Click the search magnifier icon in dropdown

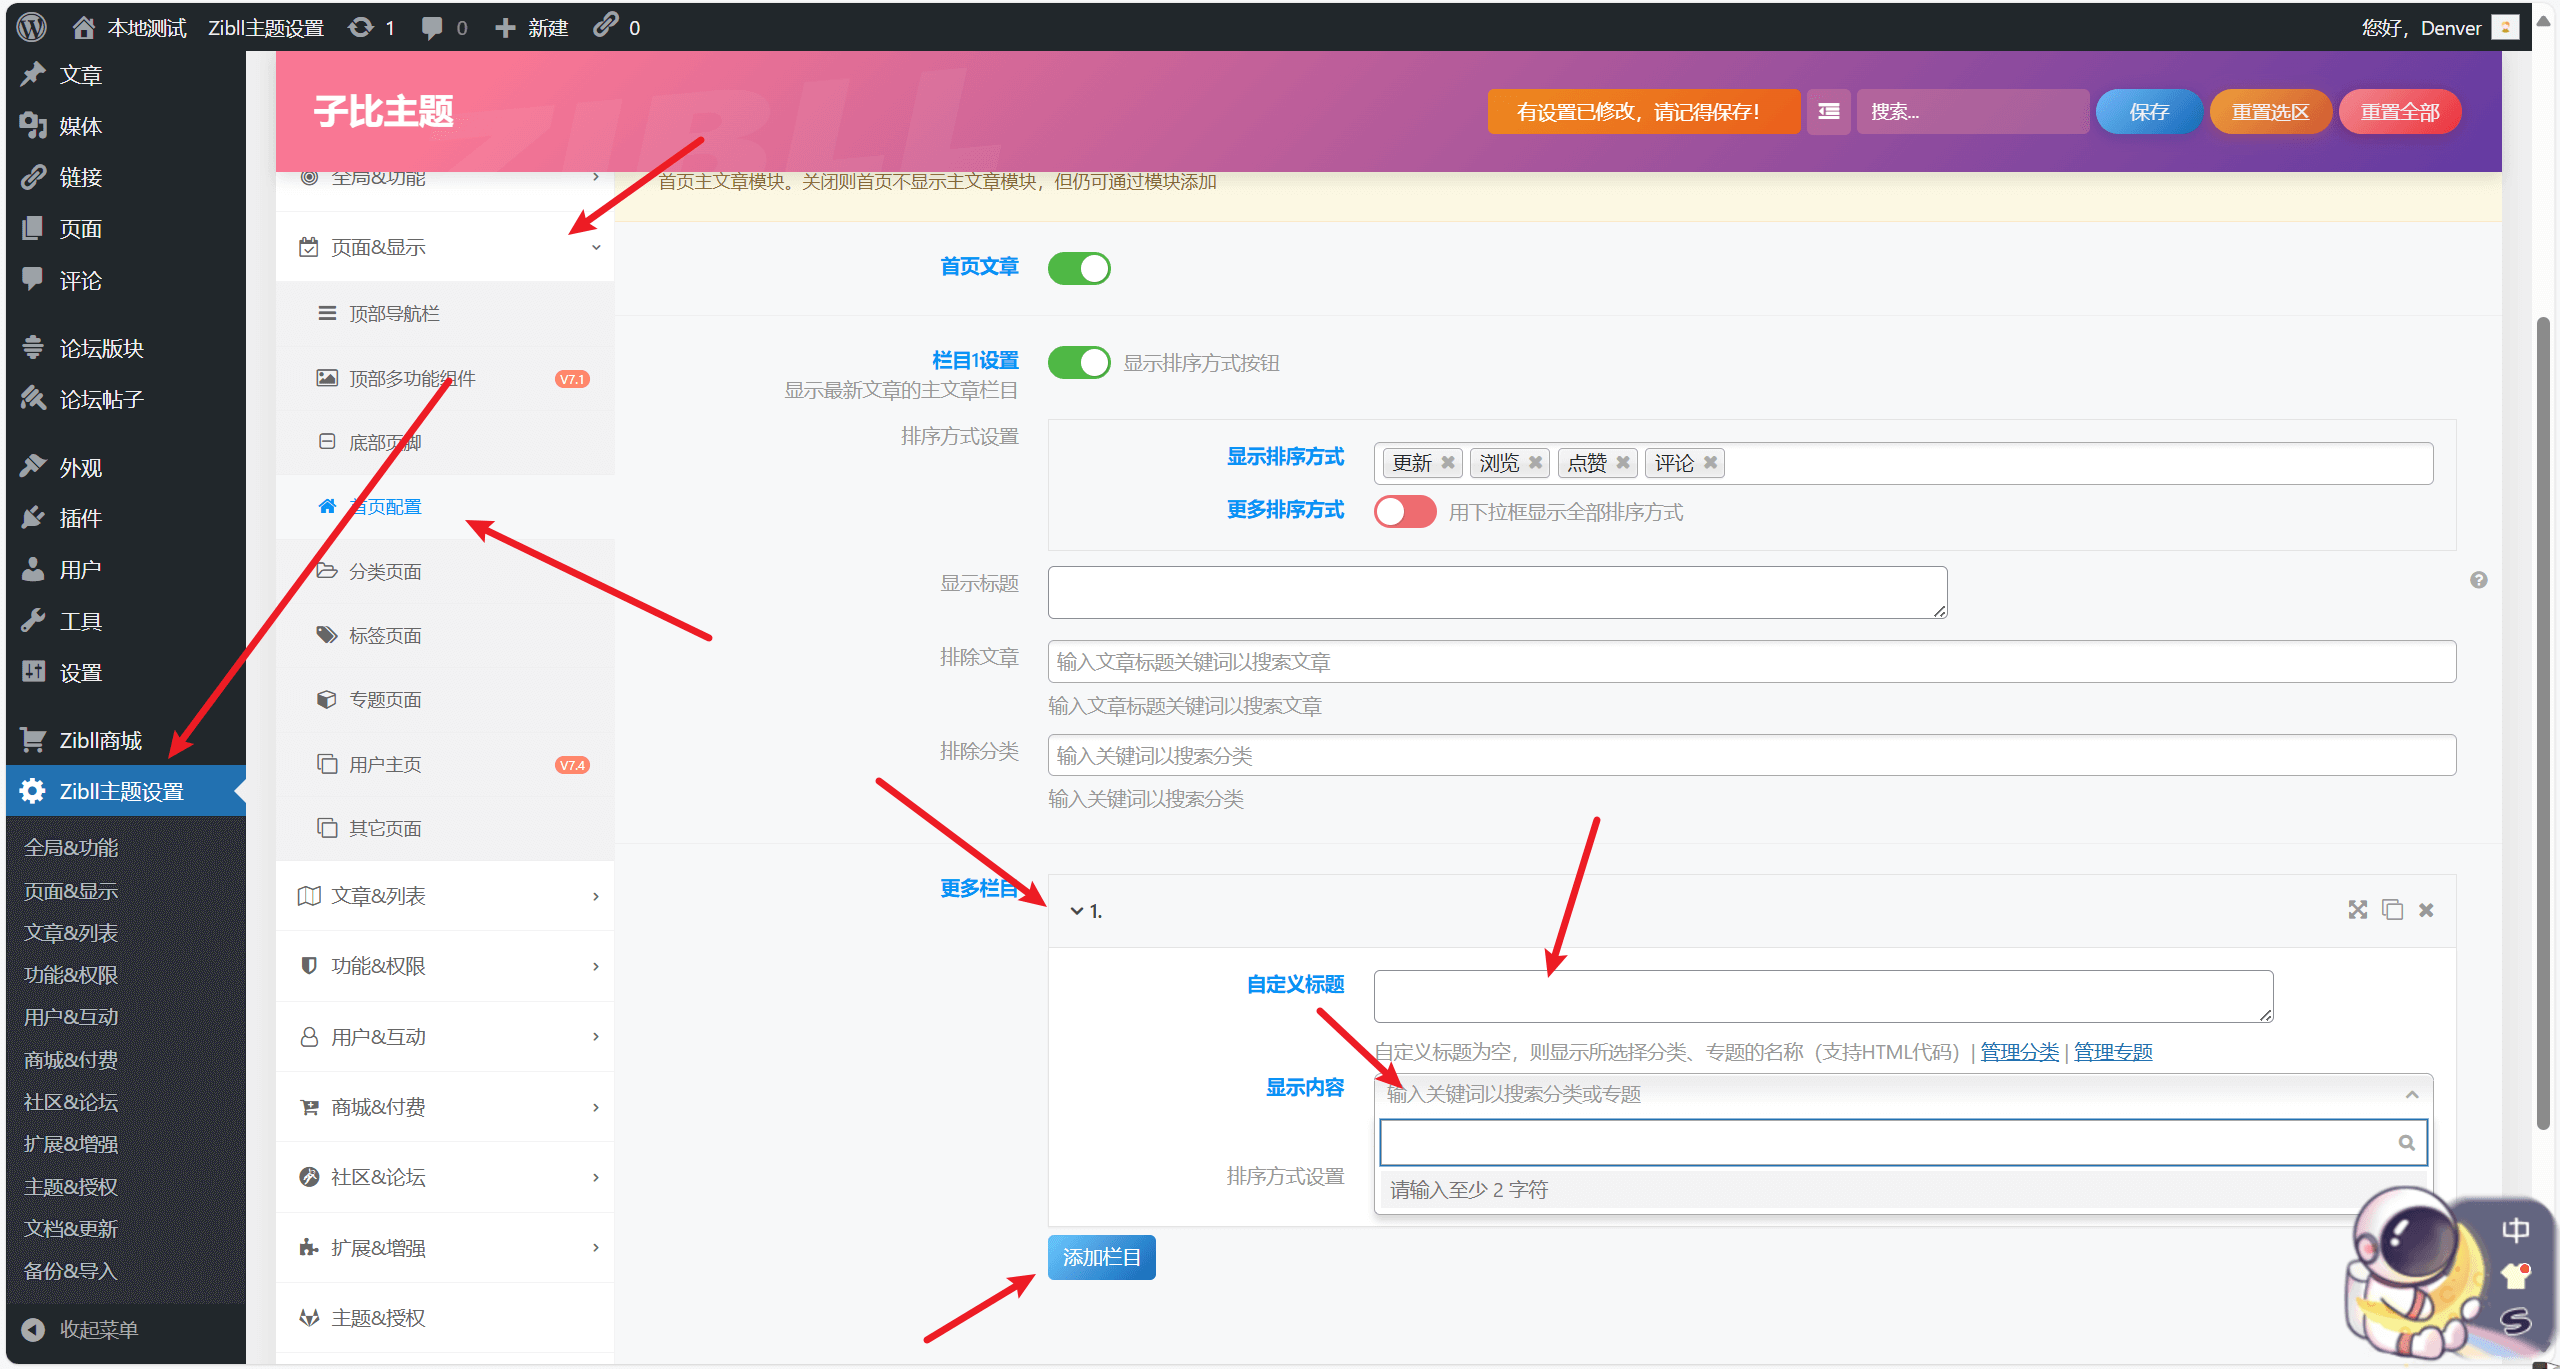(2406, 1142)
